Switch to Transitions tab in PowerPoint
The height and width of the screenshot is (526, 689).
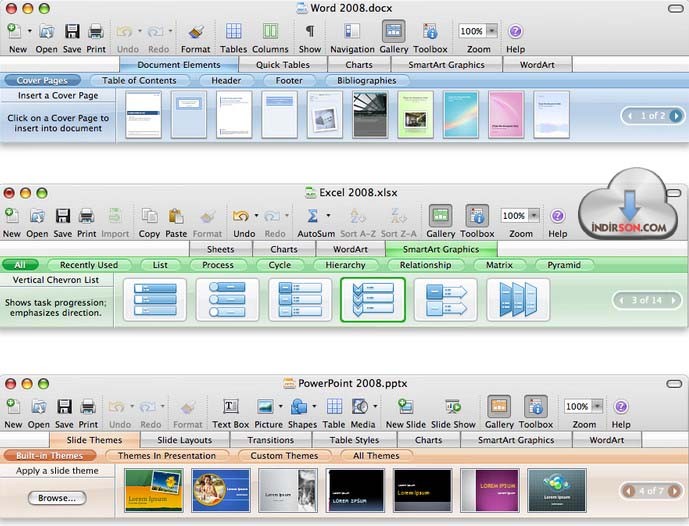click(x=271, y=440)
